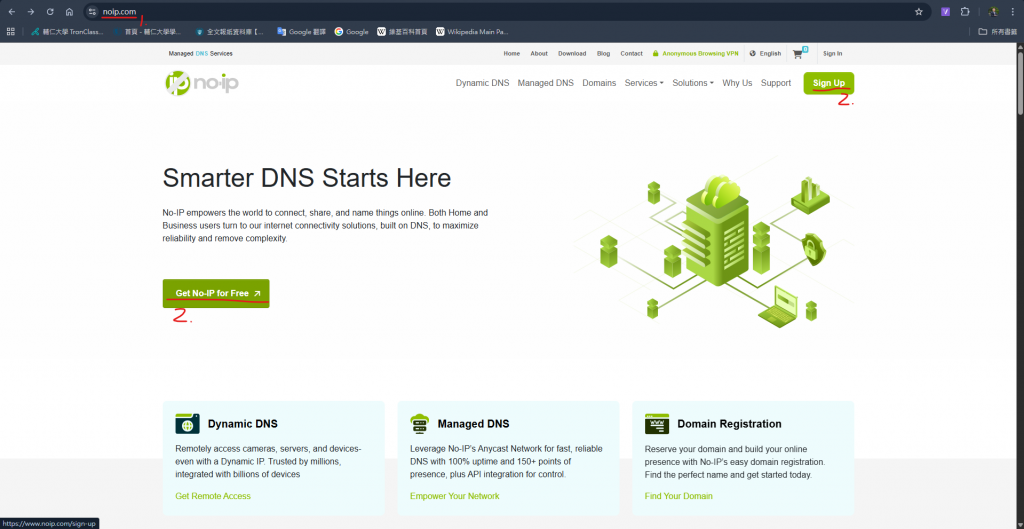
Task: Click the Managed DNS Services tagline
Action: 200,54
